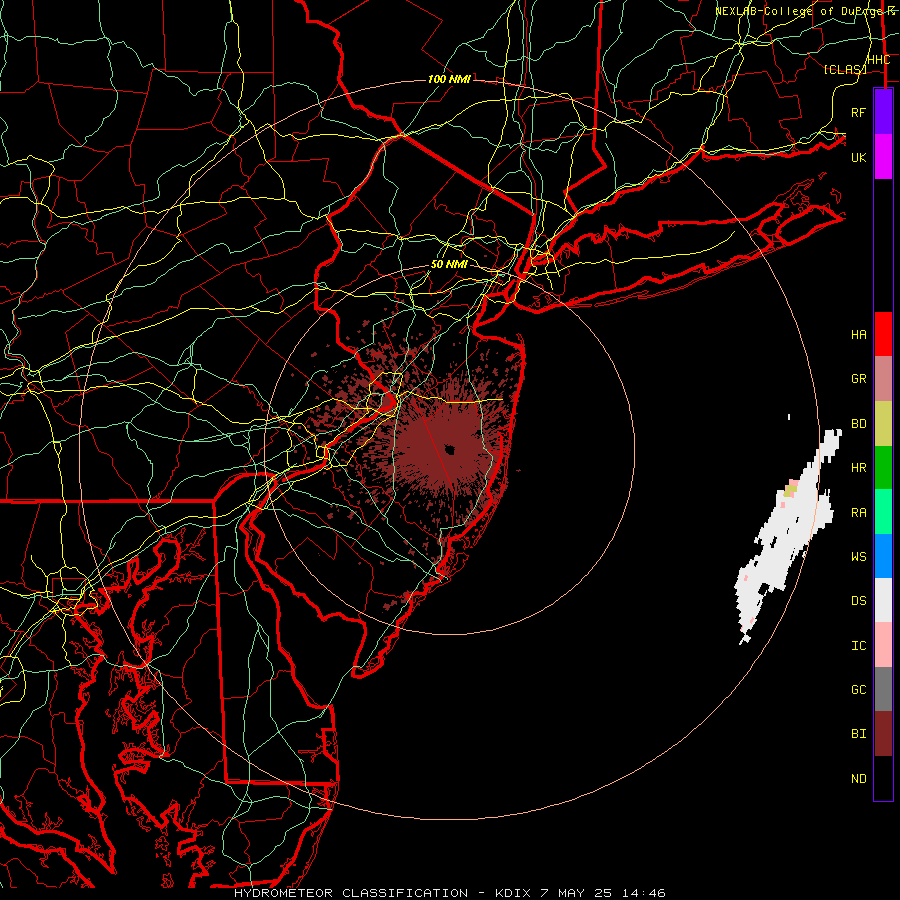Click the HHC product label
Viewport: 900px width, 900px height.
point(878,60)
